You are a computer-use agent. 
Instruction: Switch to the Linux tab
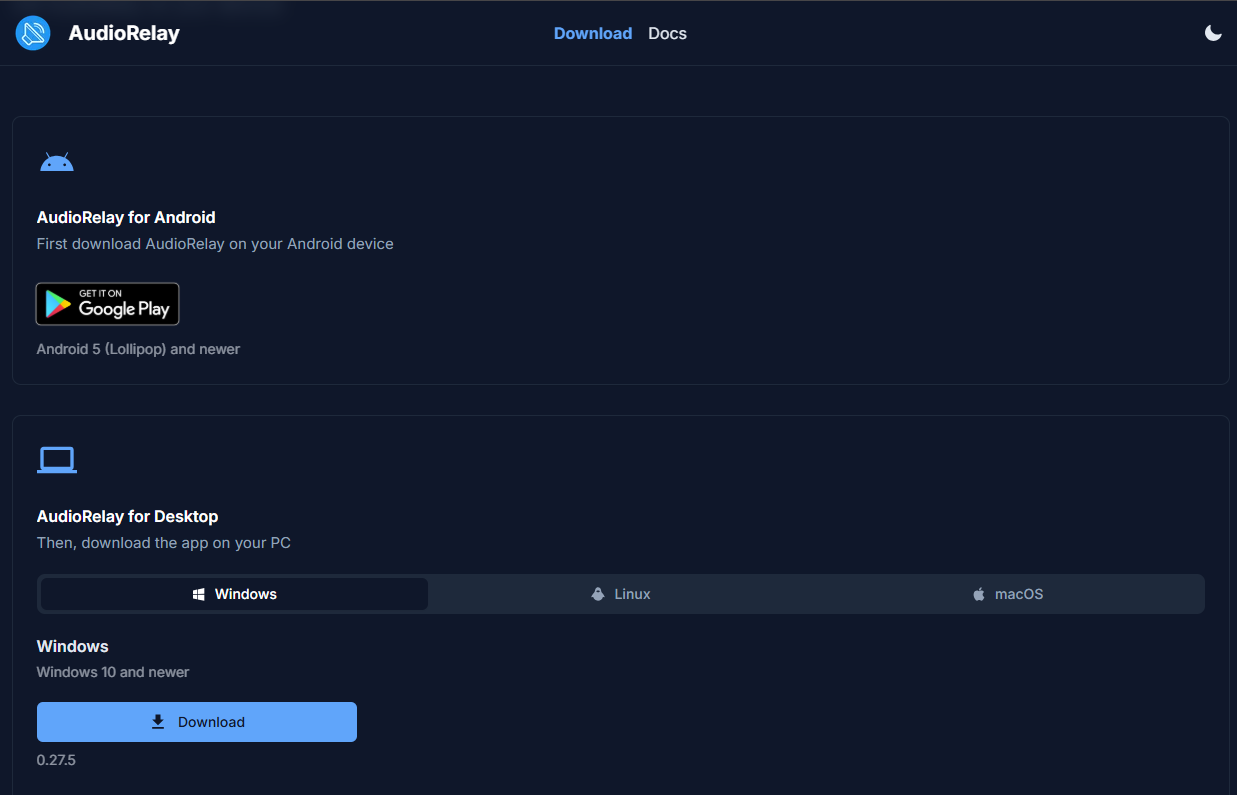[x=621, y=594]
